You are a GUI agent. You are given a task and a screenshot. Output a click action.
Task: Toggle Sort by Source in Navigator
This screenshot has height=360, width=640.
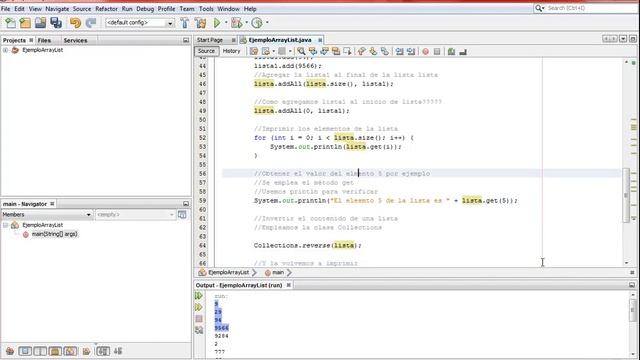tap(118, 351)
